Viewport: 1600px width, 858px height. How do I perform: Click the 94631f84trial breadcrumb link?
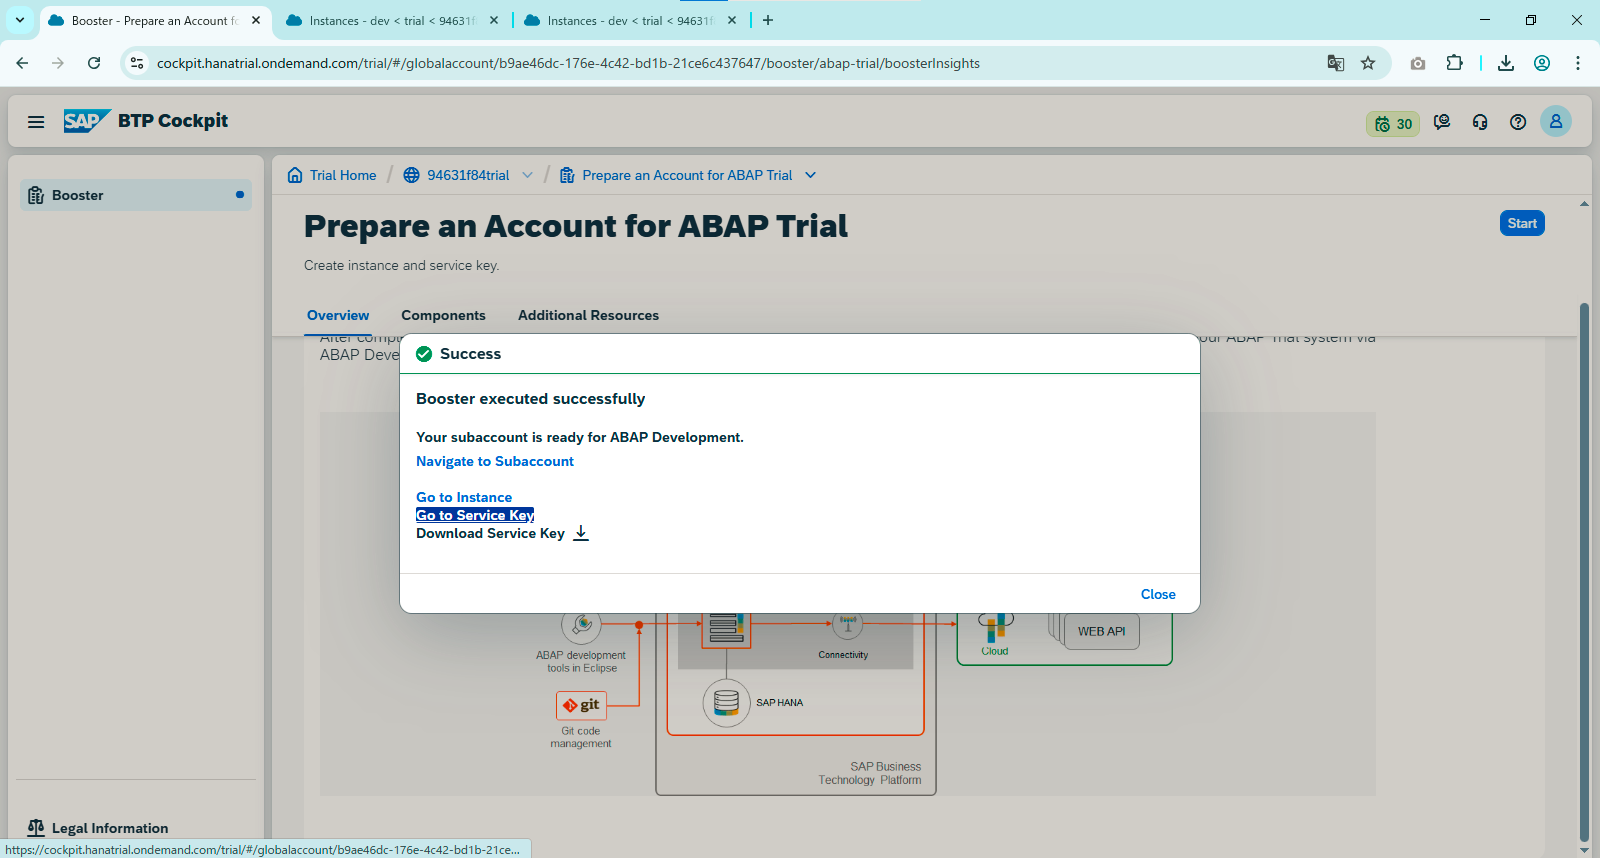468,175
